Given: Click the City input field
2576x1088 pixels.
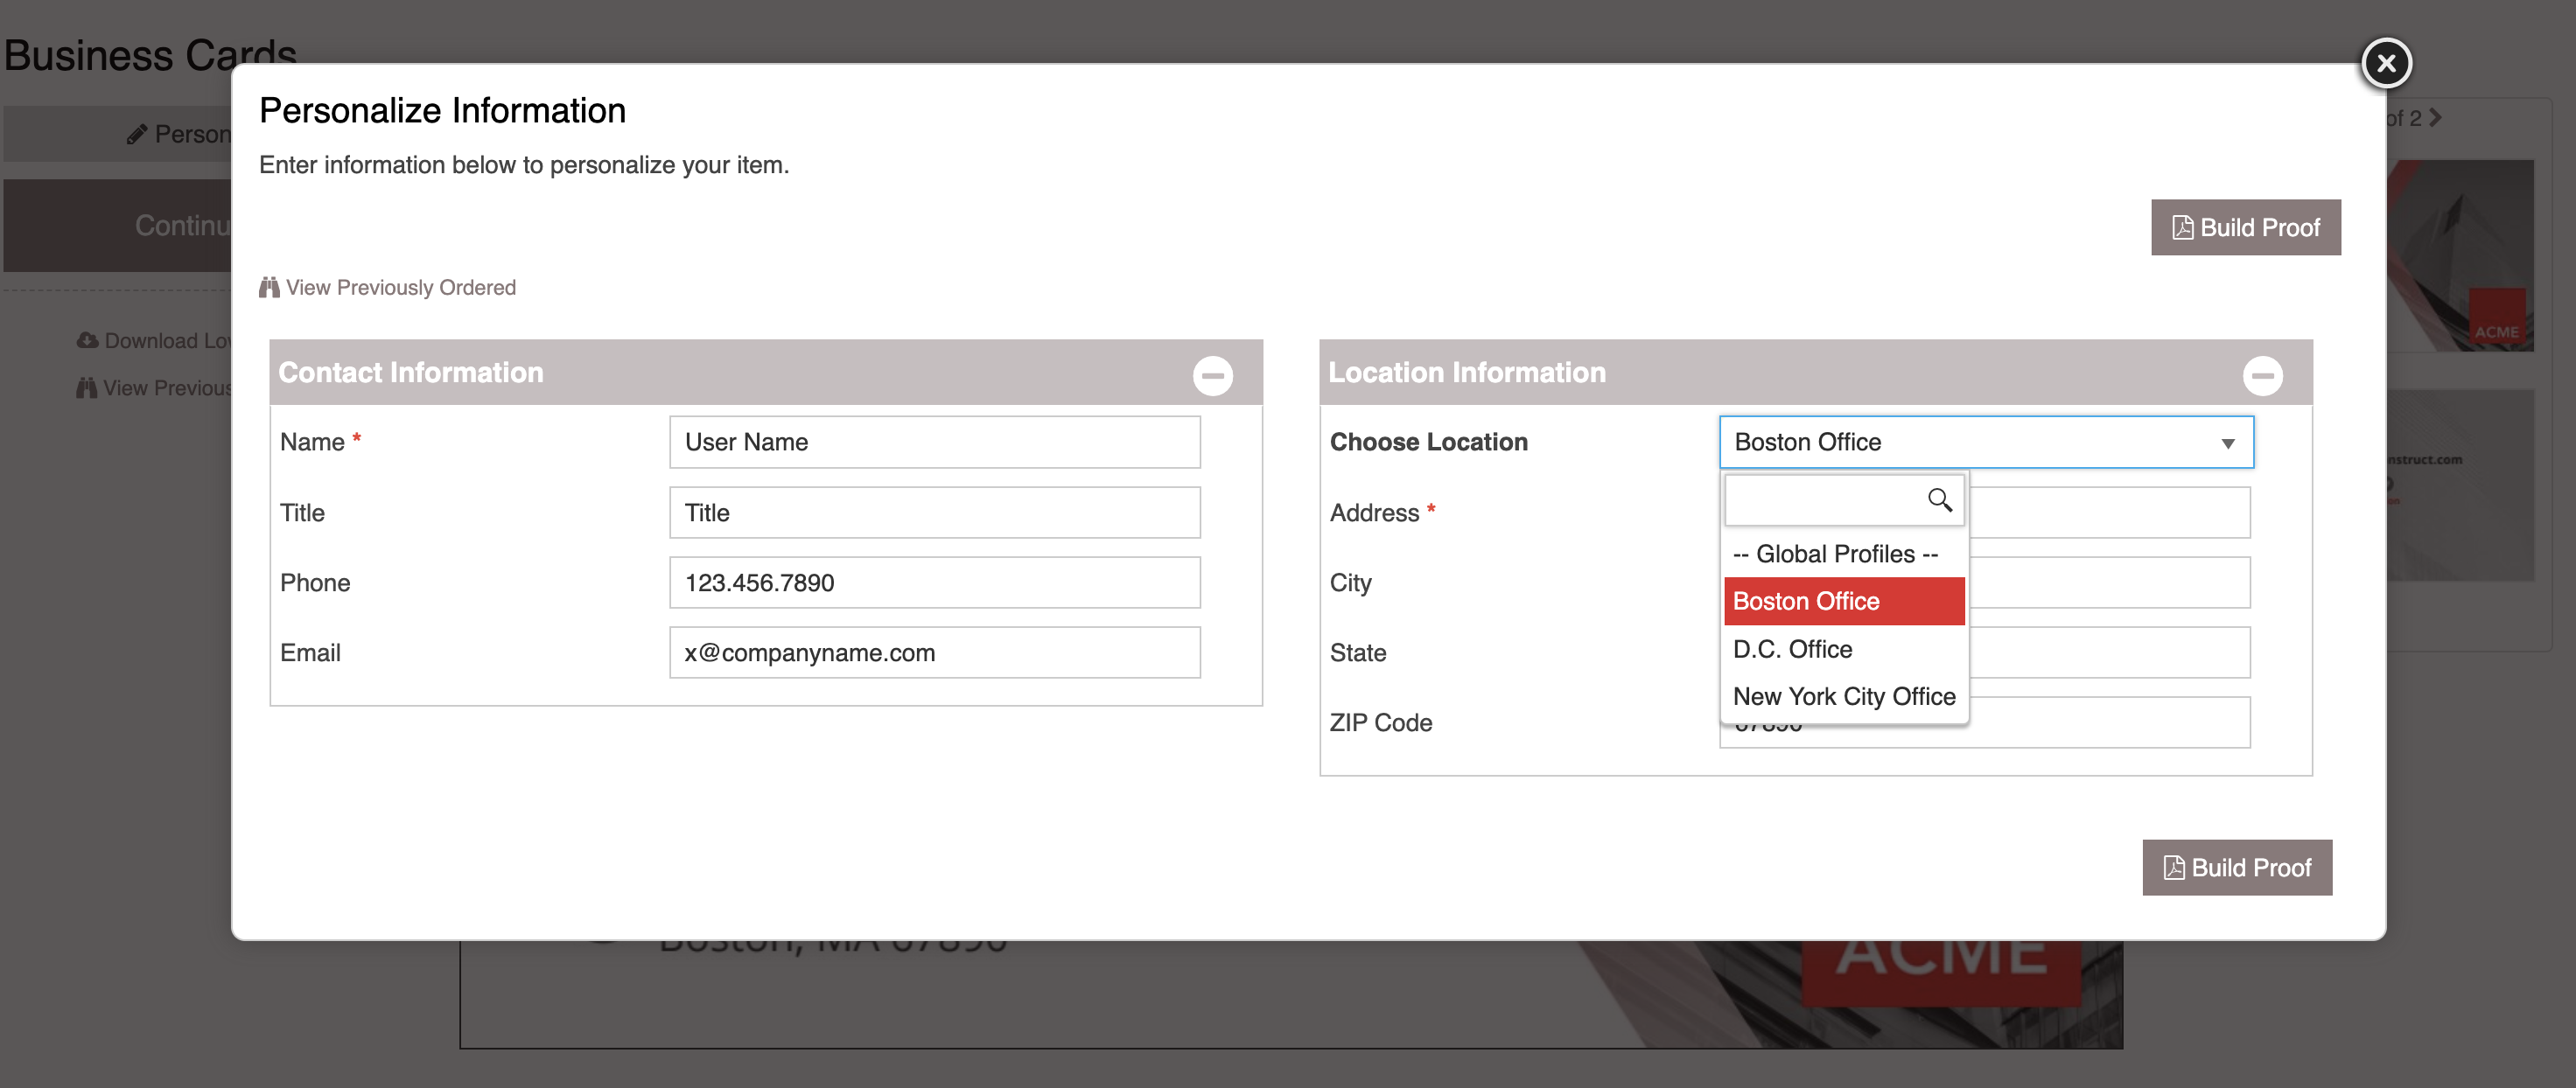Looking at the screenshot, I should coord(2110,583).
